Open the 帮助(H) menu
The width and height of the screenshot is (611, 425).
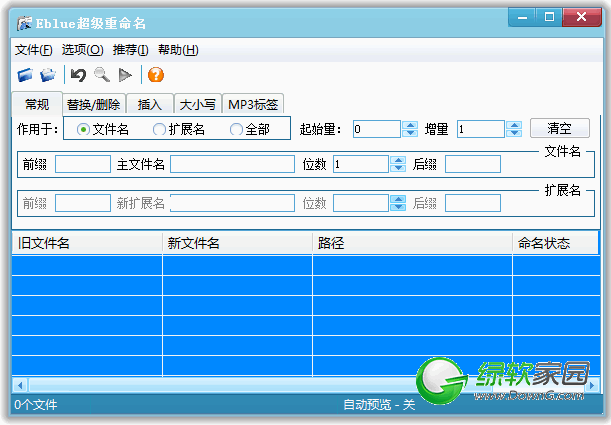(178, 50)
